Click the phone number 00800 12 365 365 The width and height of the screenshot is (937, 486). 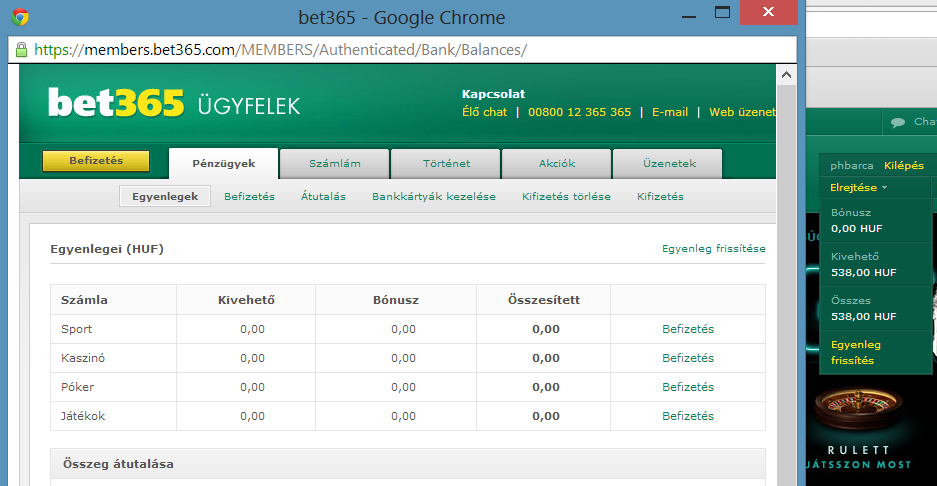[x=580, y=112]
